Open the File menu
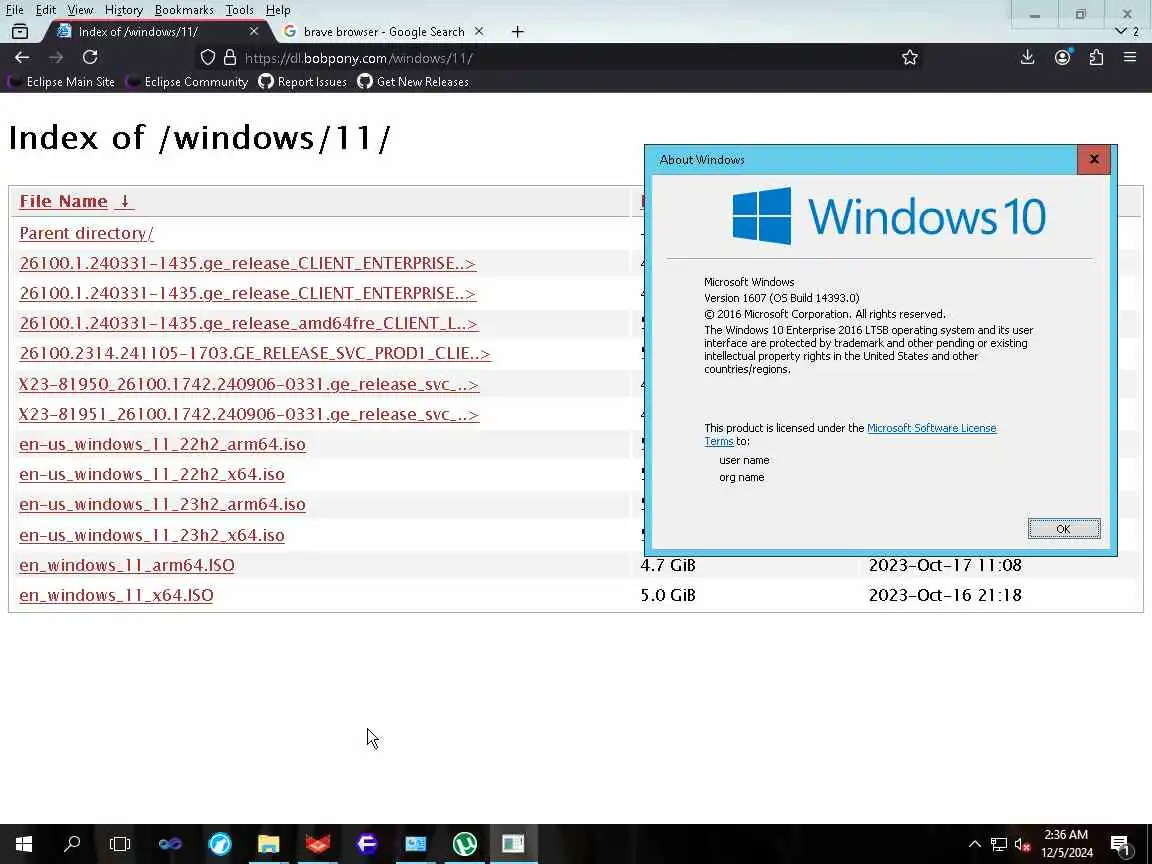 [x=15, y=10]
